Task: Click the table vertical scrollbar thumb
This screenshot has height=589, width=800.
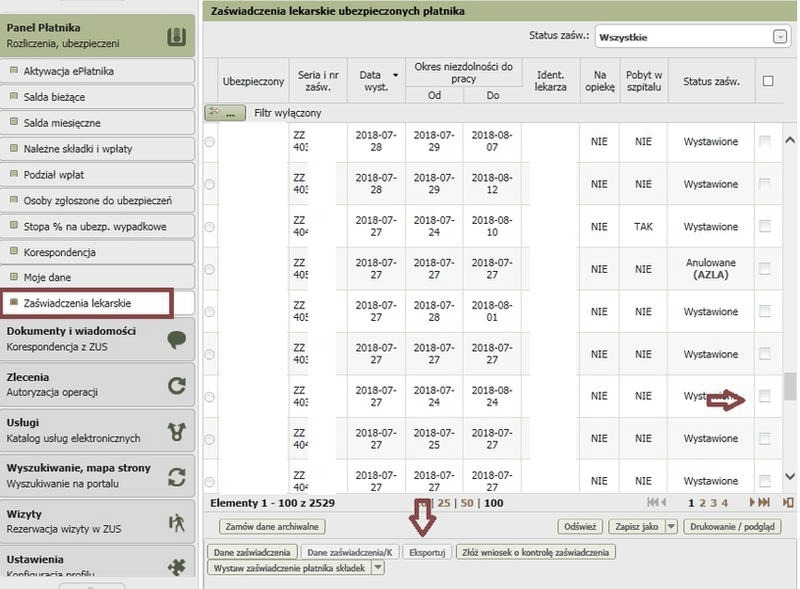Action: 790,387
